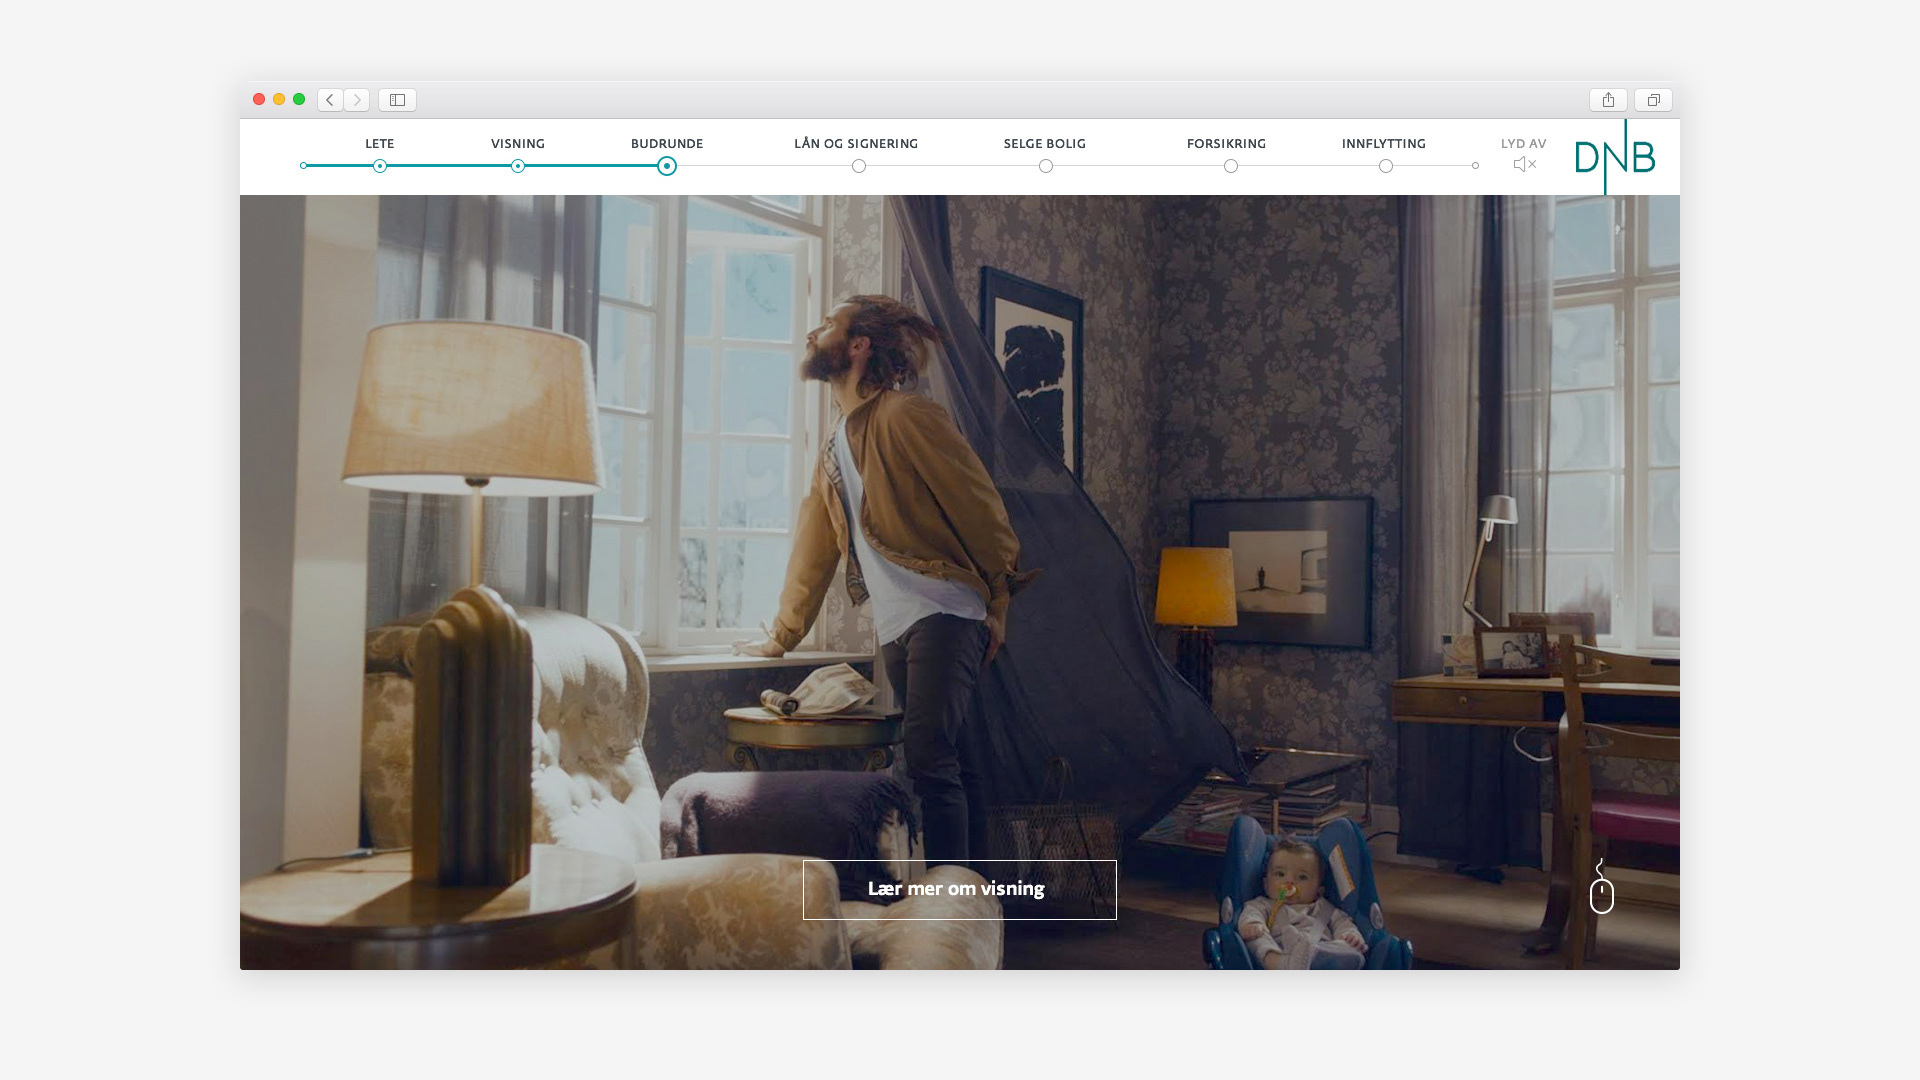Select the LÅN OG SIGNERING menu label
Screen dimensions: 1920x1080
[x=856, y=144]
